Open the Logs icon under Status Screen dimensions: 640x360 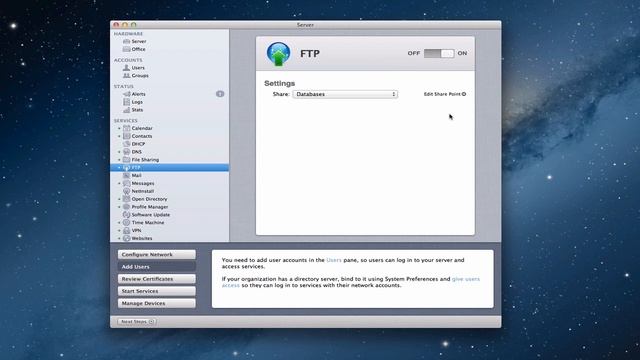127,102
